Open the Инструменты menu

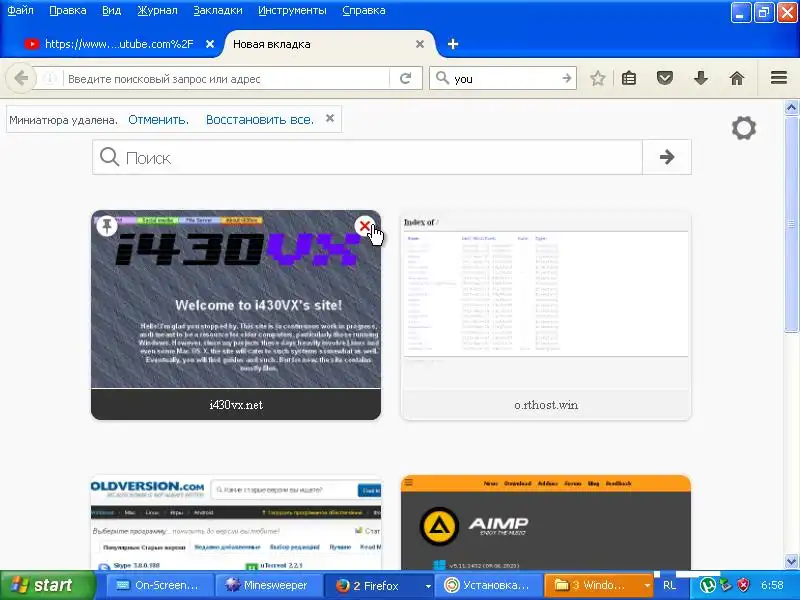tap(292, 10)
